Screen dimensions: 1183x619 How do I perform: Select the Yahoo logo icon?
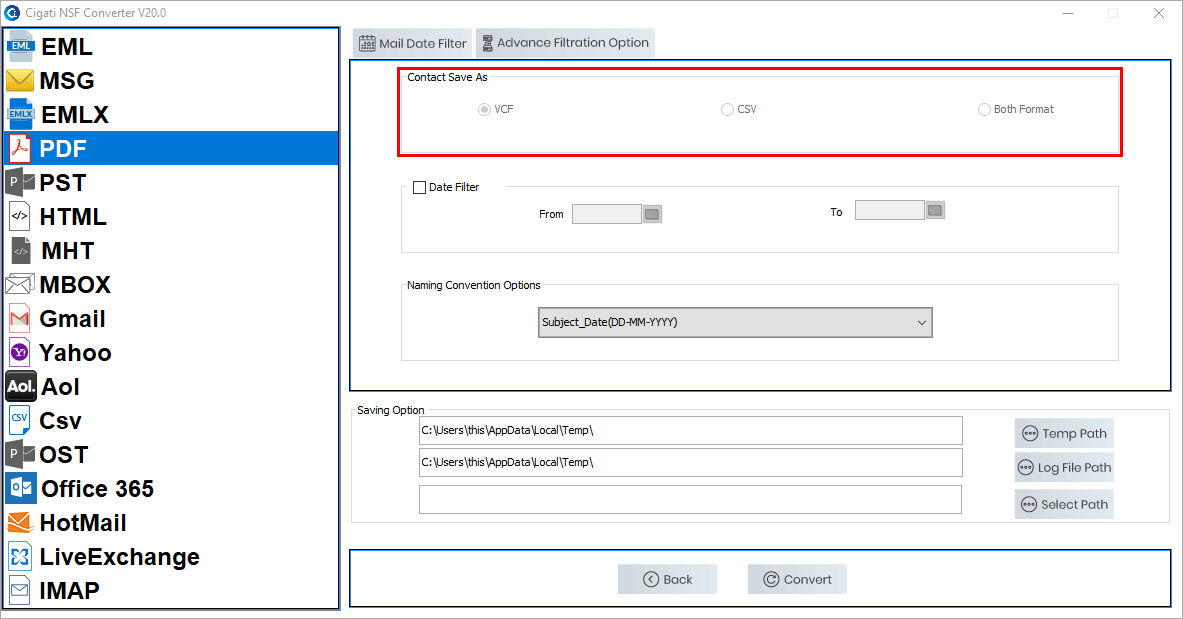pyautogui.click(x=20, y=353)
